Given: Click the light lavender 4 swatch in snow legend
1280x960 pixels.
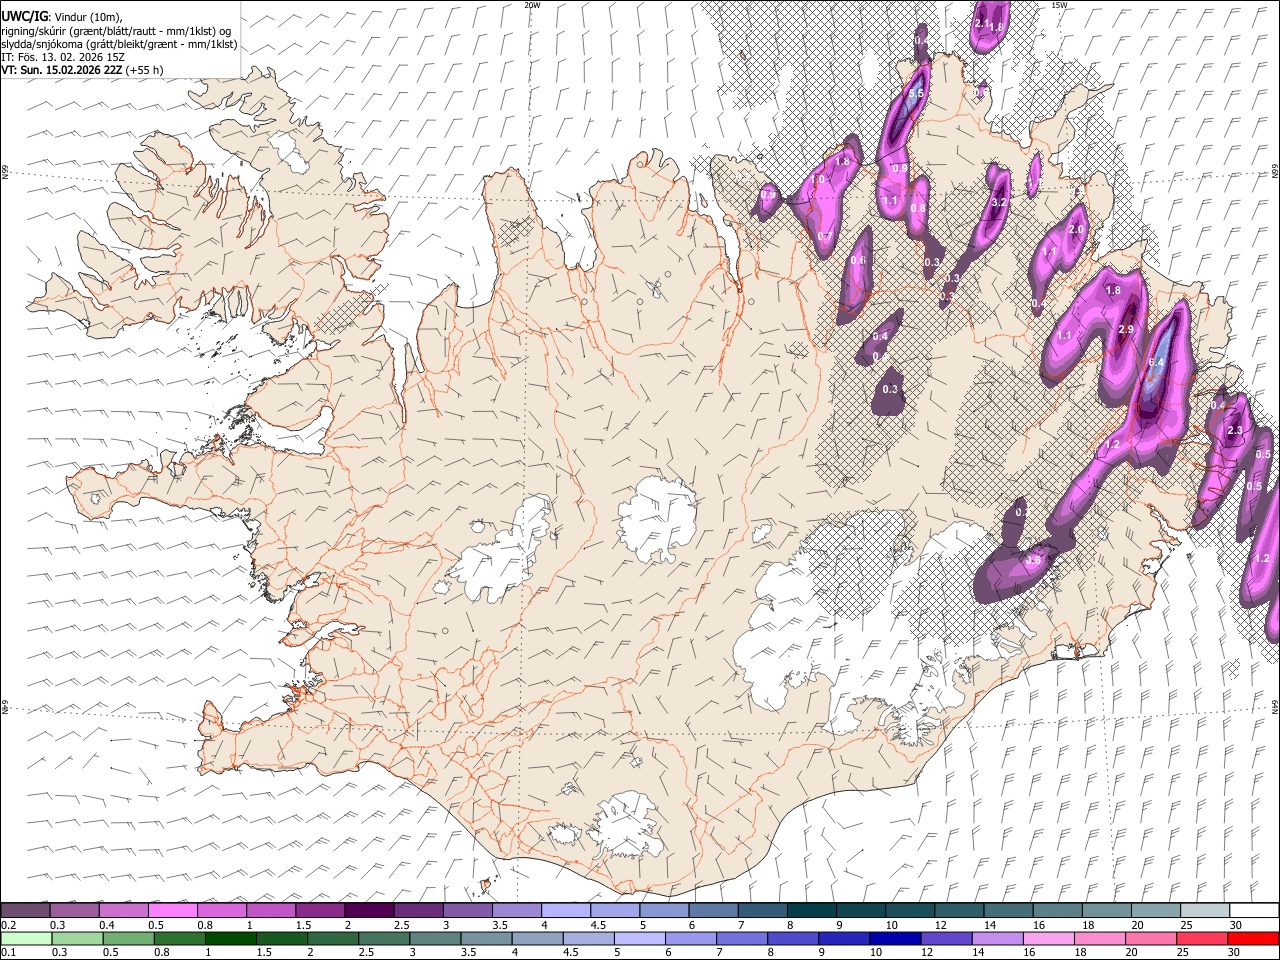Looking at the screenshot, I should click(566, 910).
